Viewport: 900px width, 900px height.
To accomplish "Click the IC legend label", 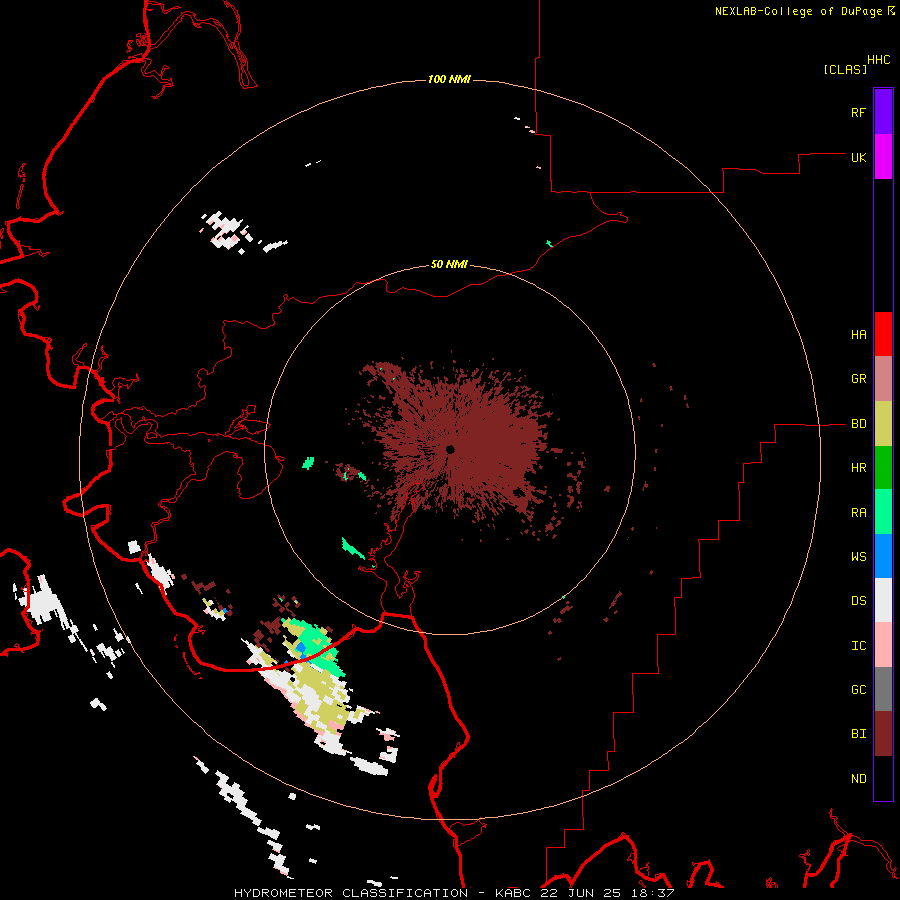I will [x=858, y=646].
